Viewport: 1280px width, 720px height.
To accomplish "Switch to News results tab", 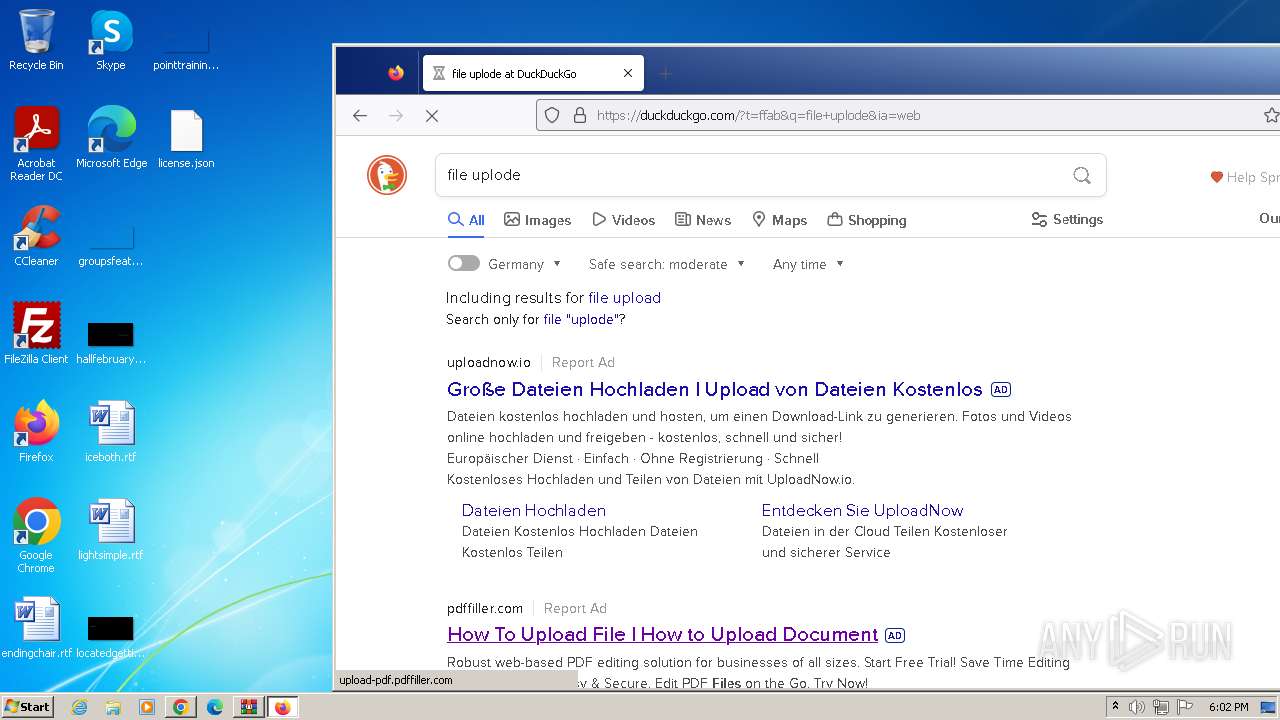I will tap(703, 220).
